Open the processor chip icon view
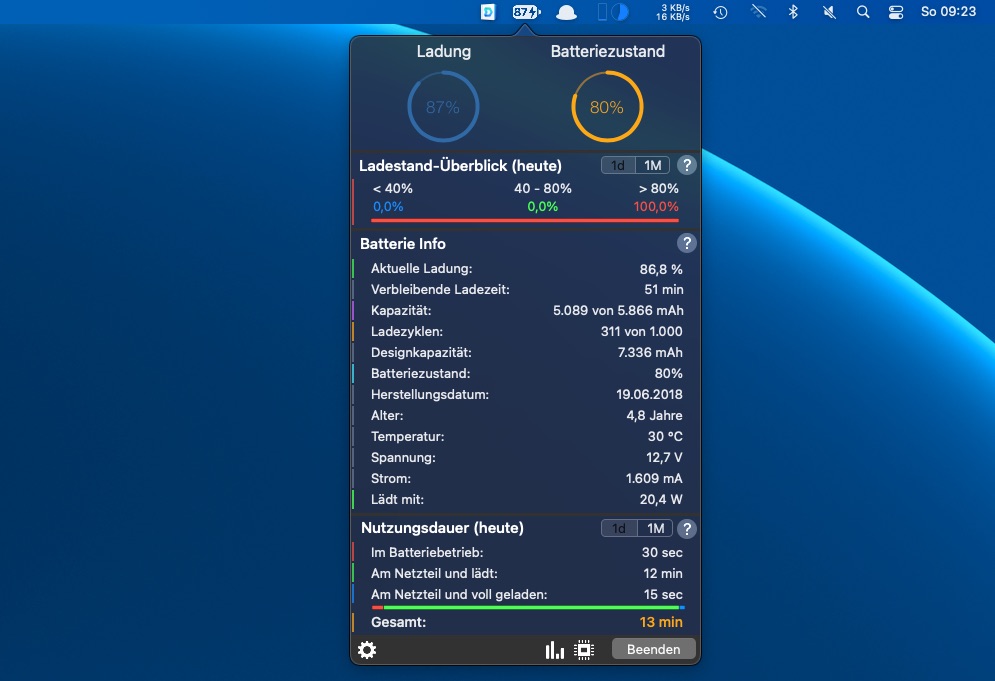This screenshot has width=995, height=681. click(584, 650)
